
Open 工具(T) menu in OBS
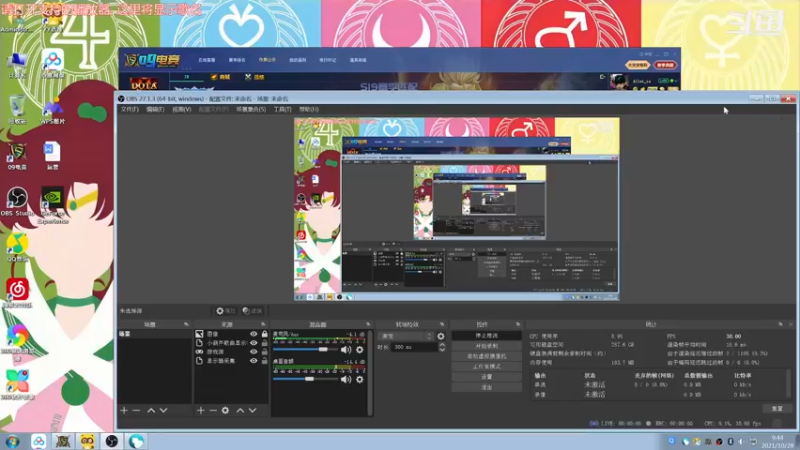coord(283,110)
